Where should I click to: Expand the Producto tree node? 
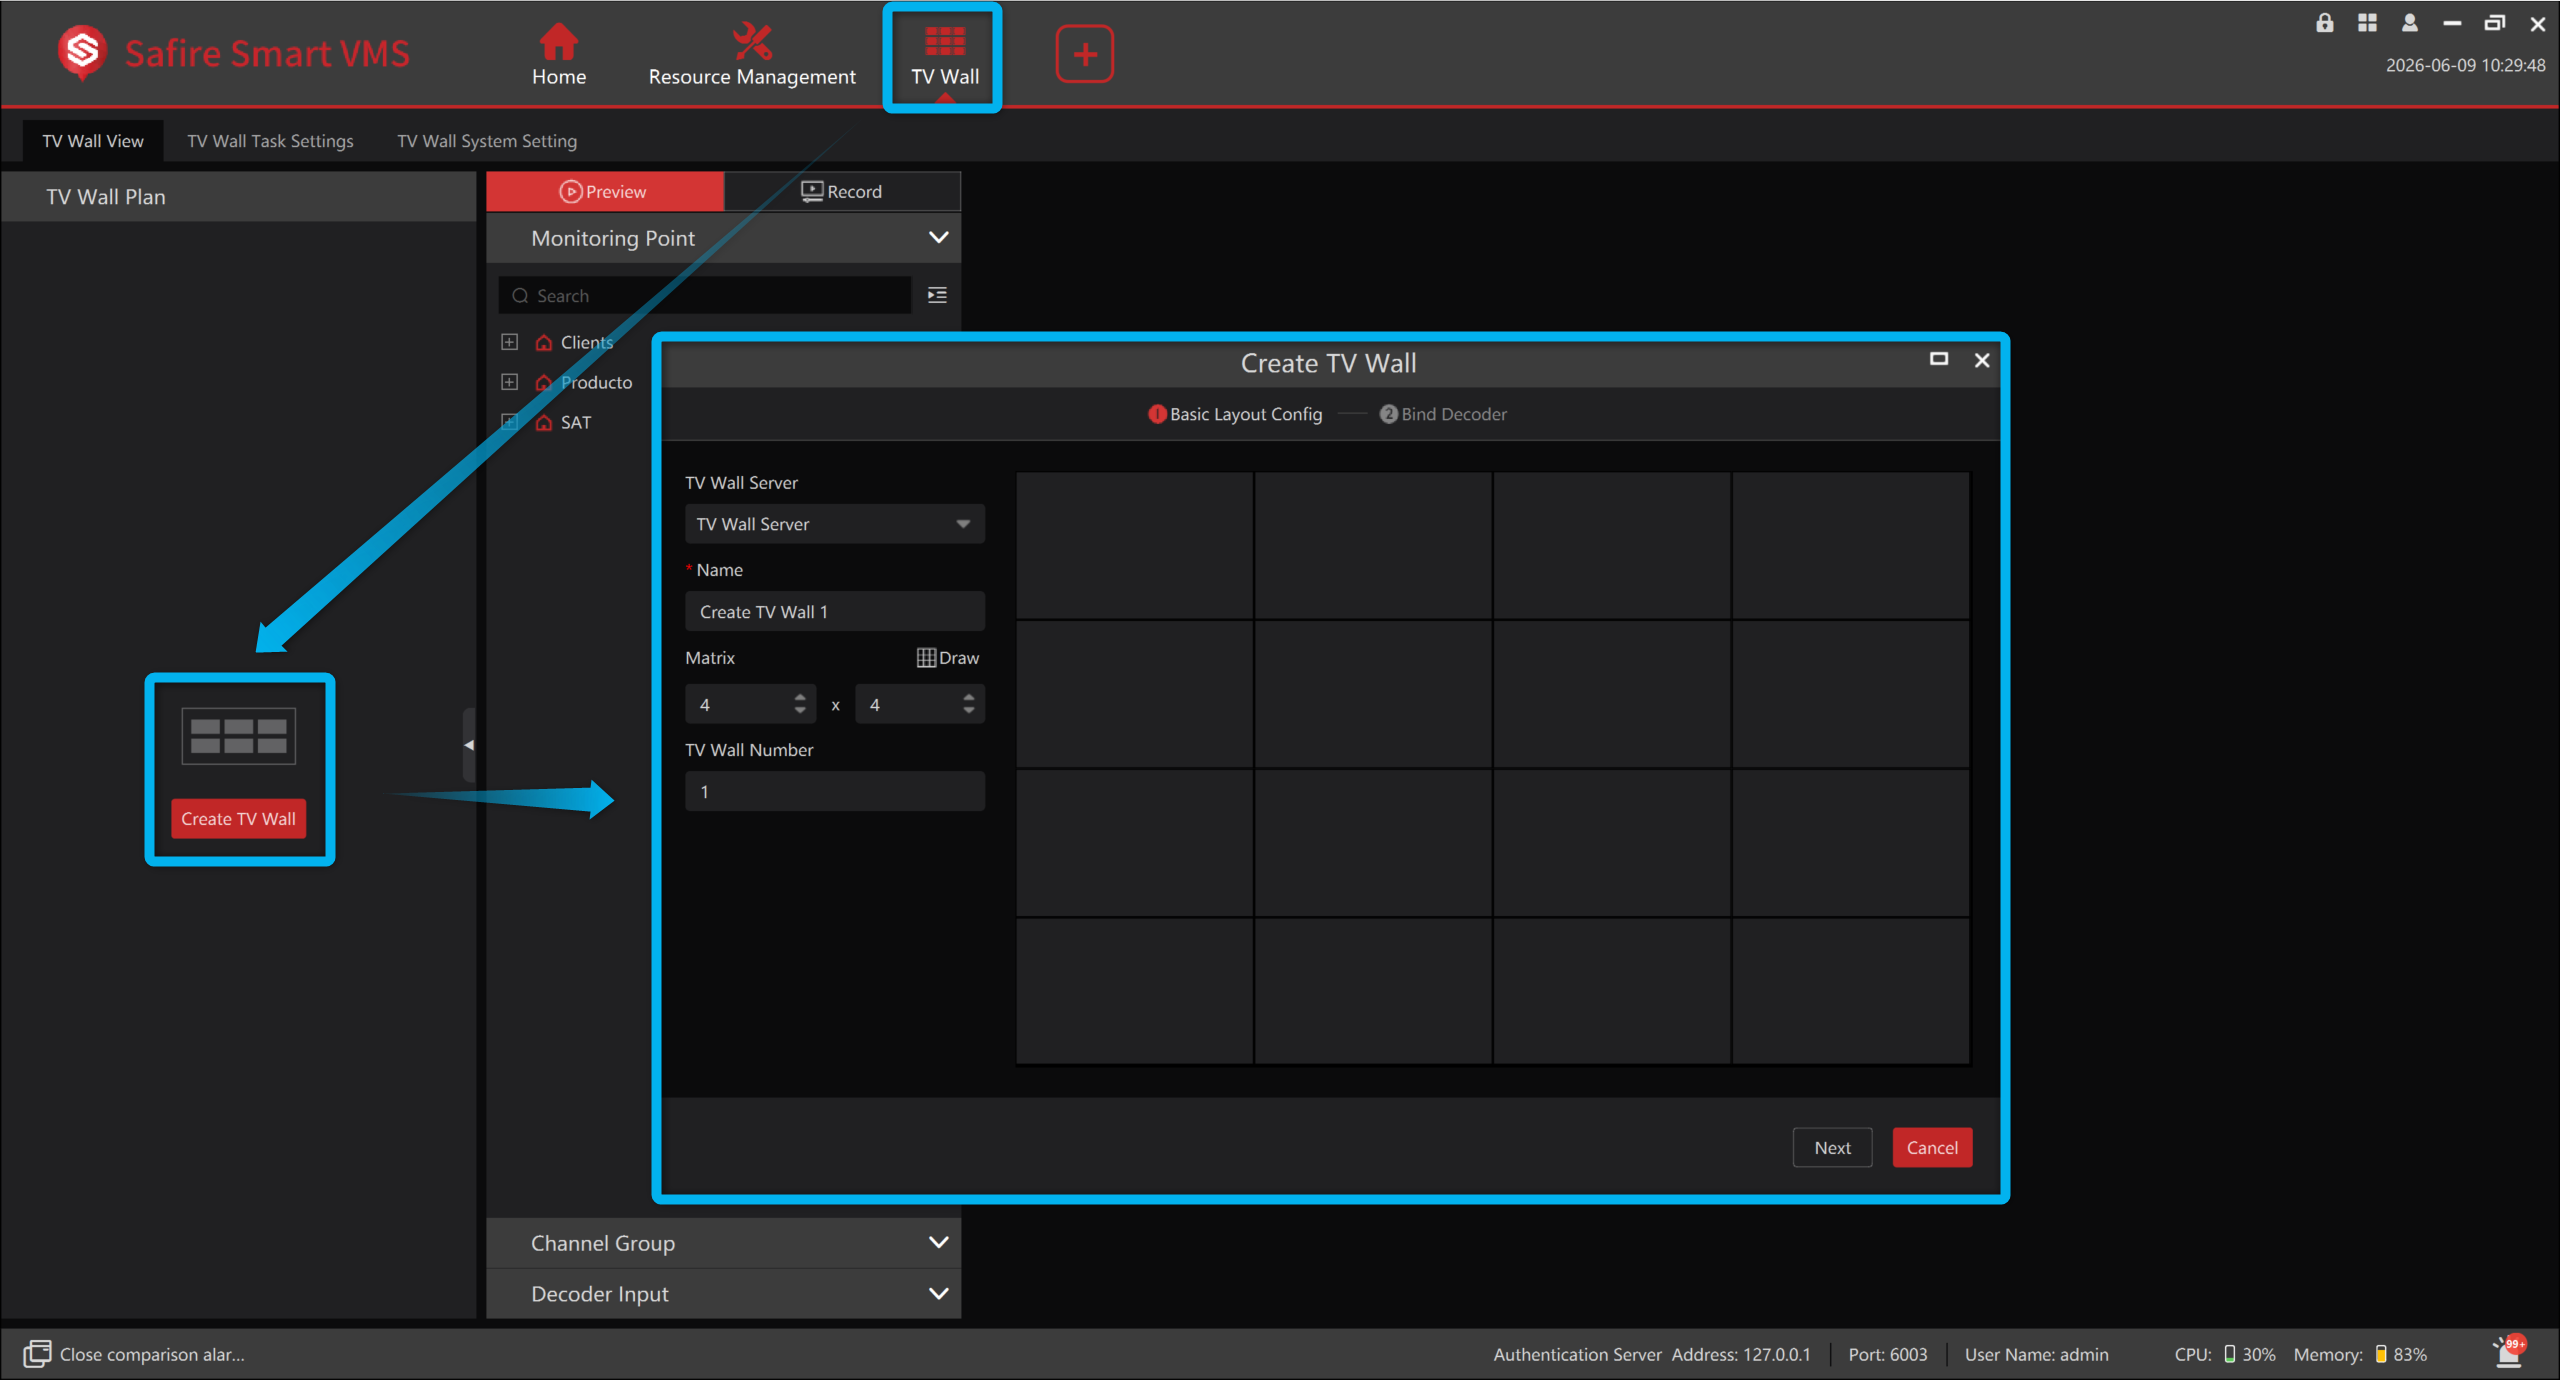[509, 382]
